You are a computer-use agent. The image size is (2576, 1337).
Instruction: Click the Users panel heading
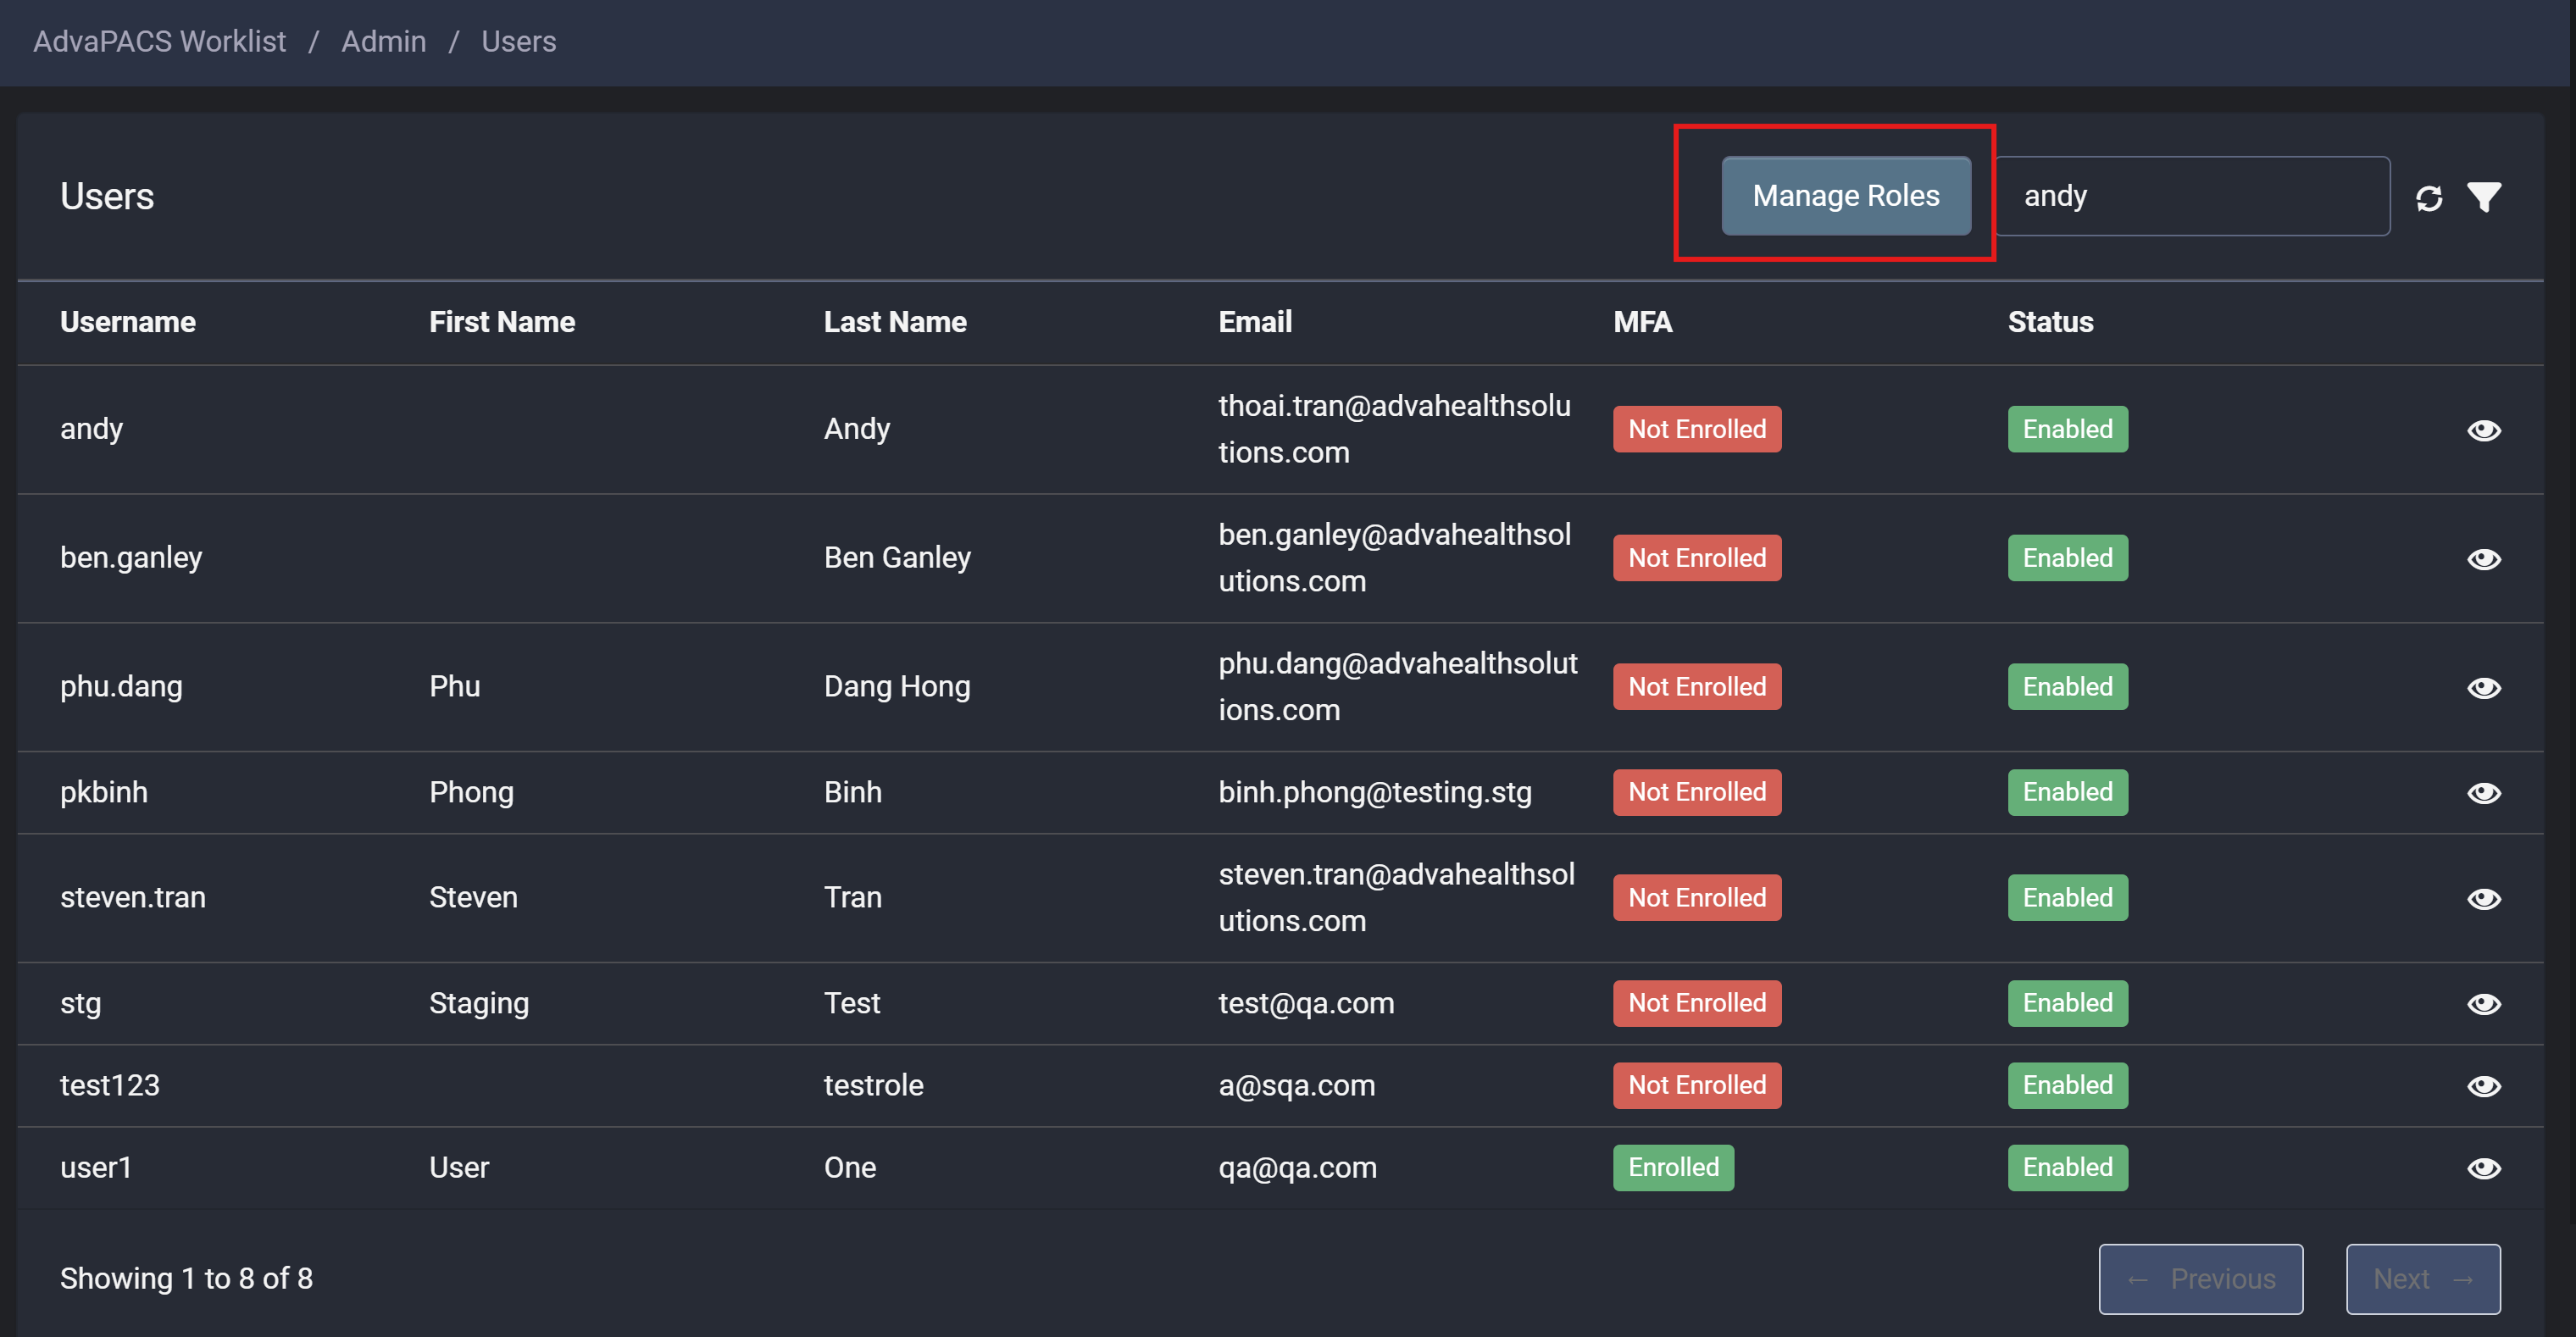coord(107,197)
